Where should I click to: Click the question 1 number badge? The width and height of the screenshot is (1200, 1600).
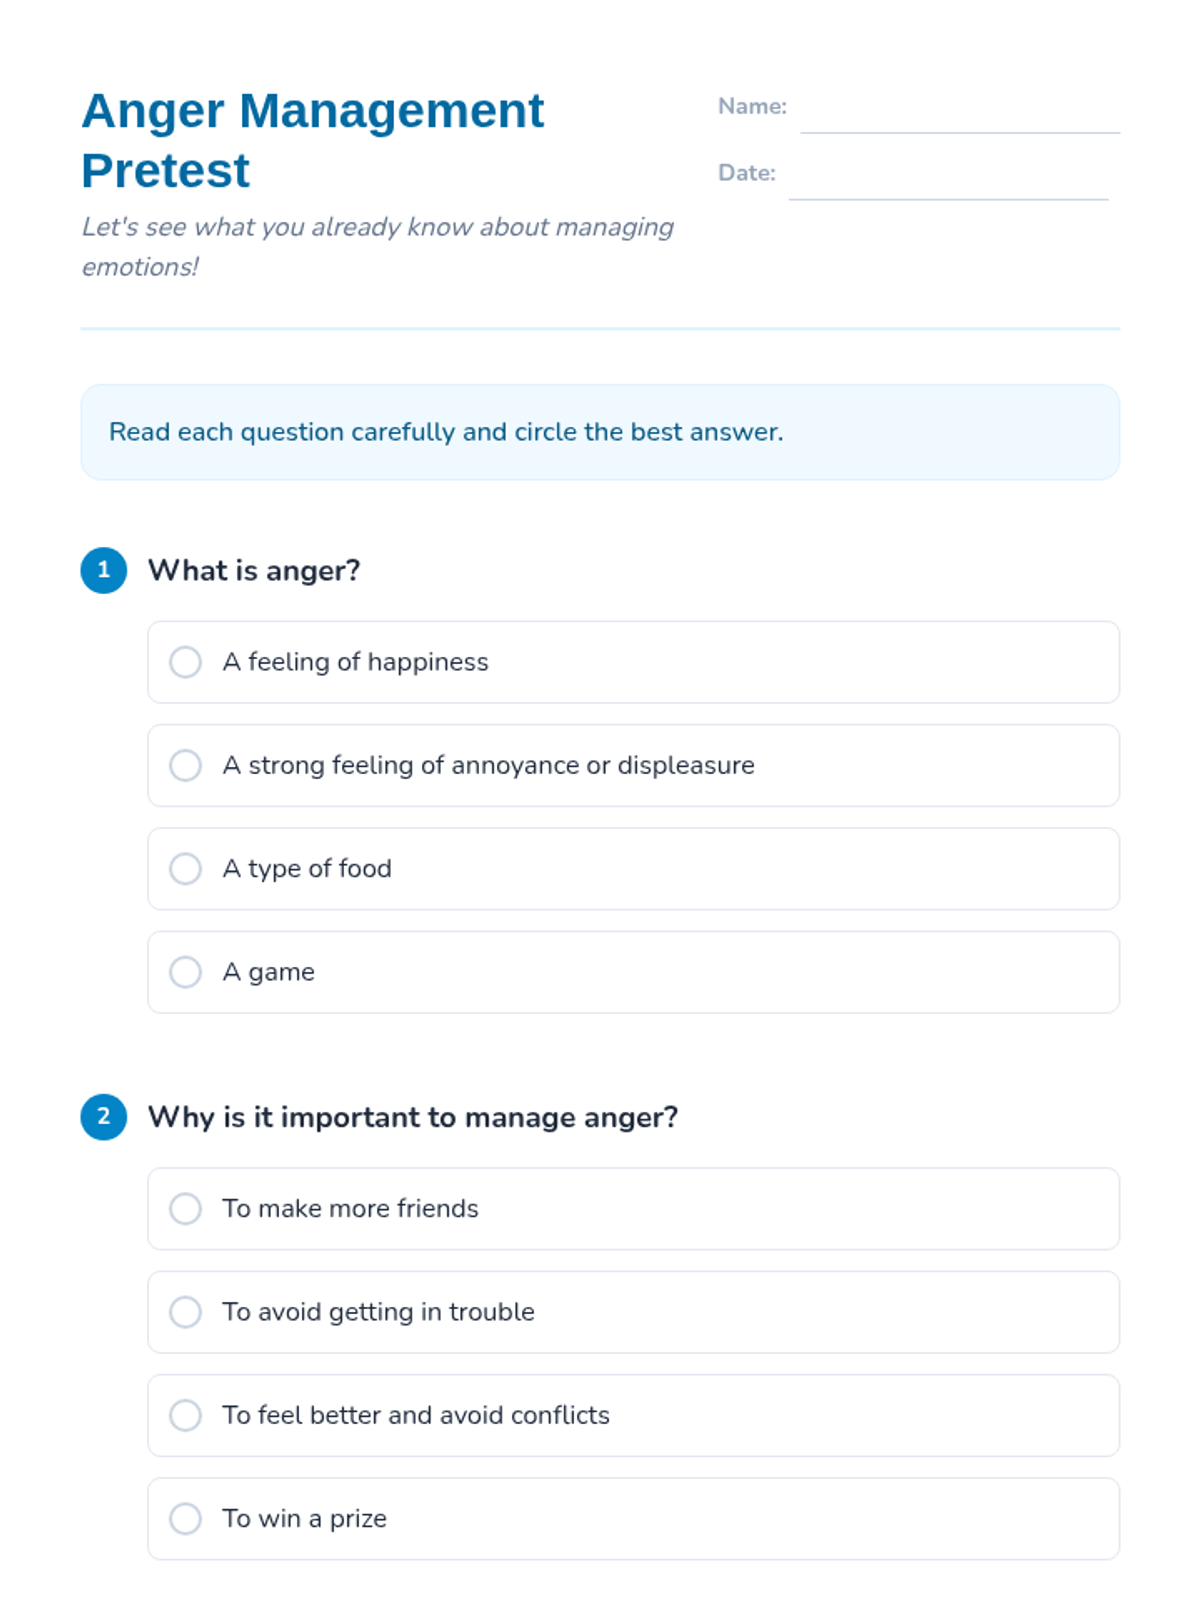click(x=104, y=571)
